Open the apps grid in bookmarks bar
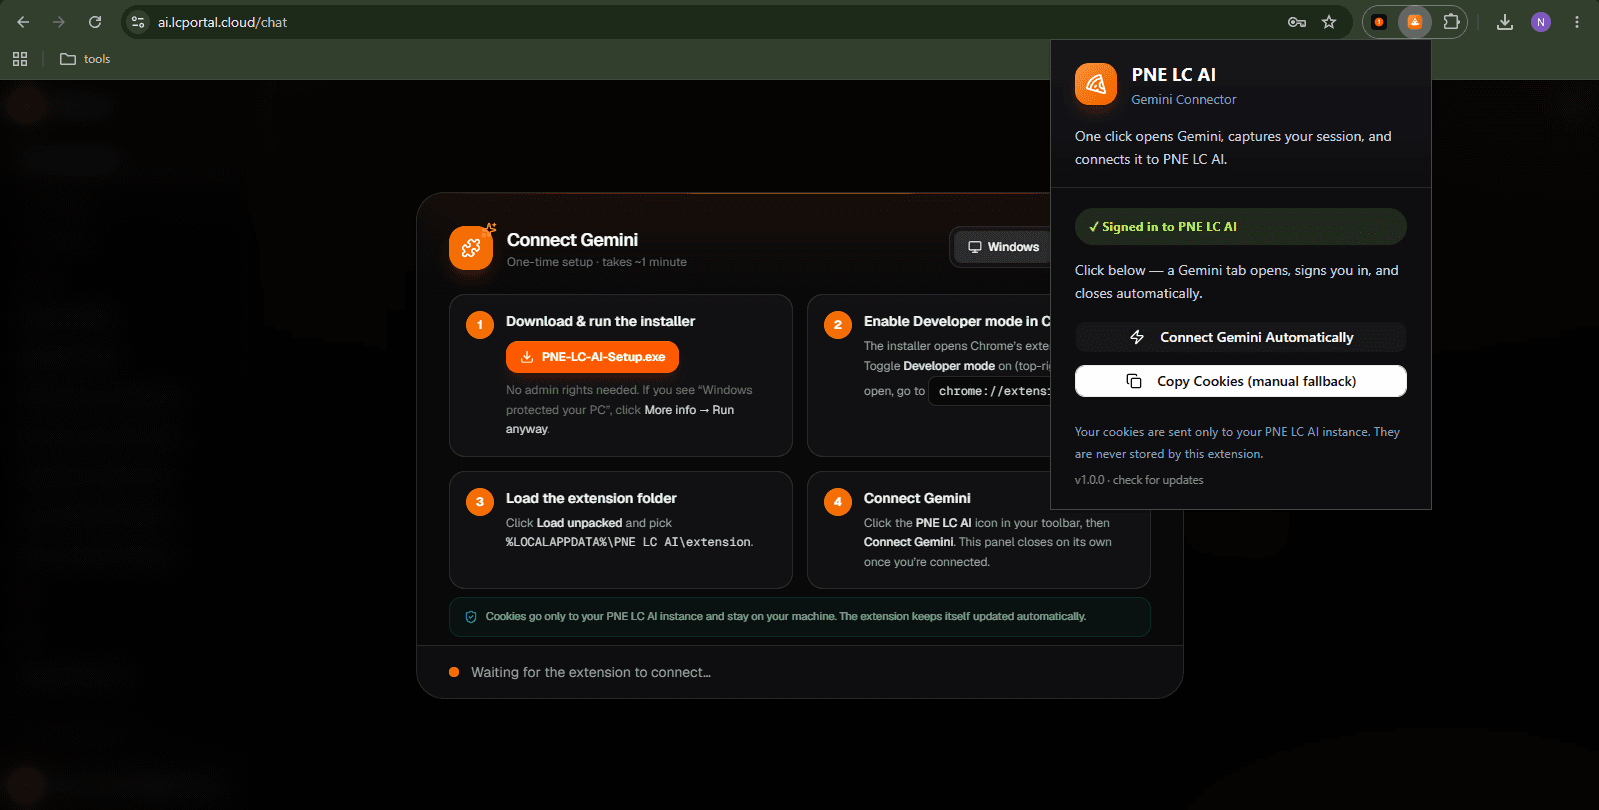 (x=20, y=59)
